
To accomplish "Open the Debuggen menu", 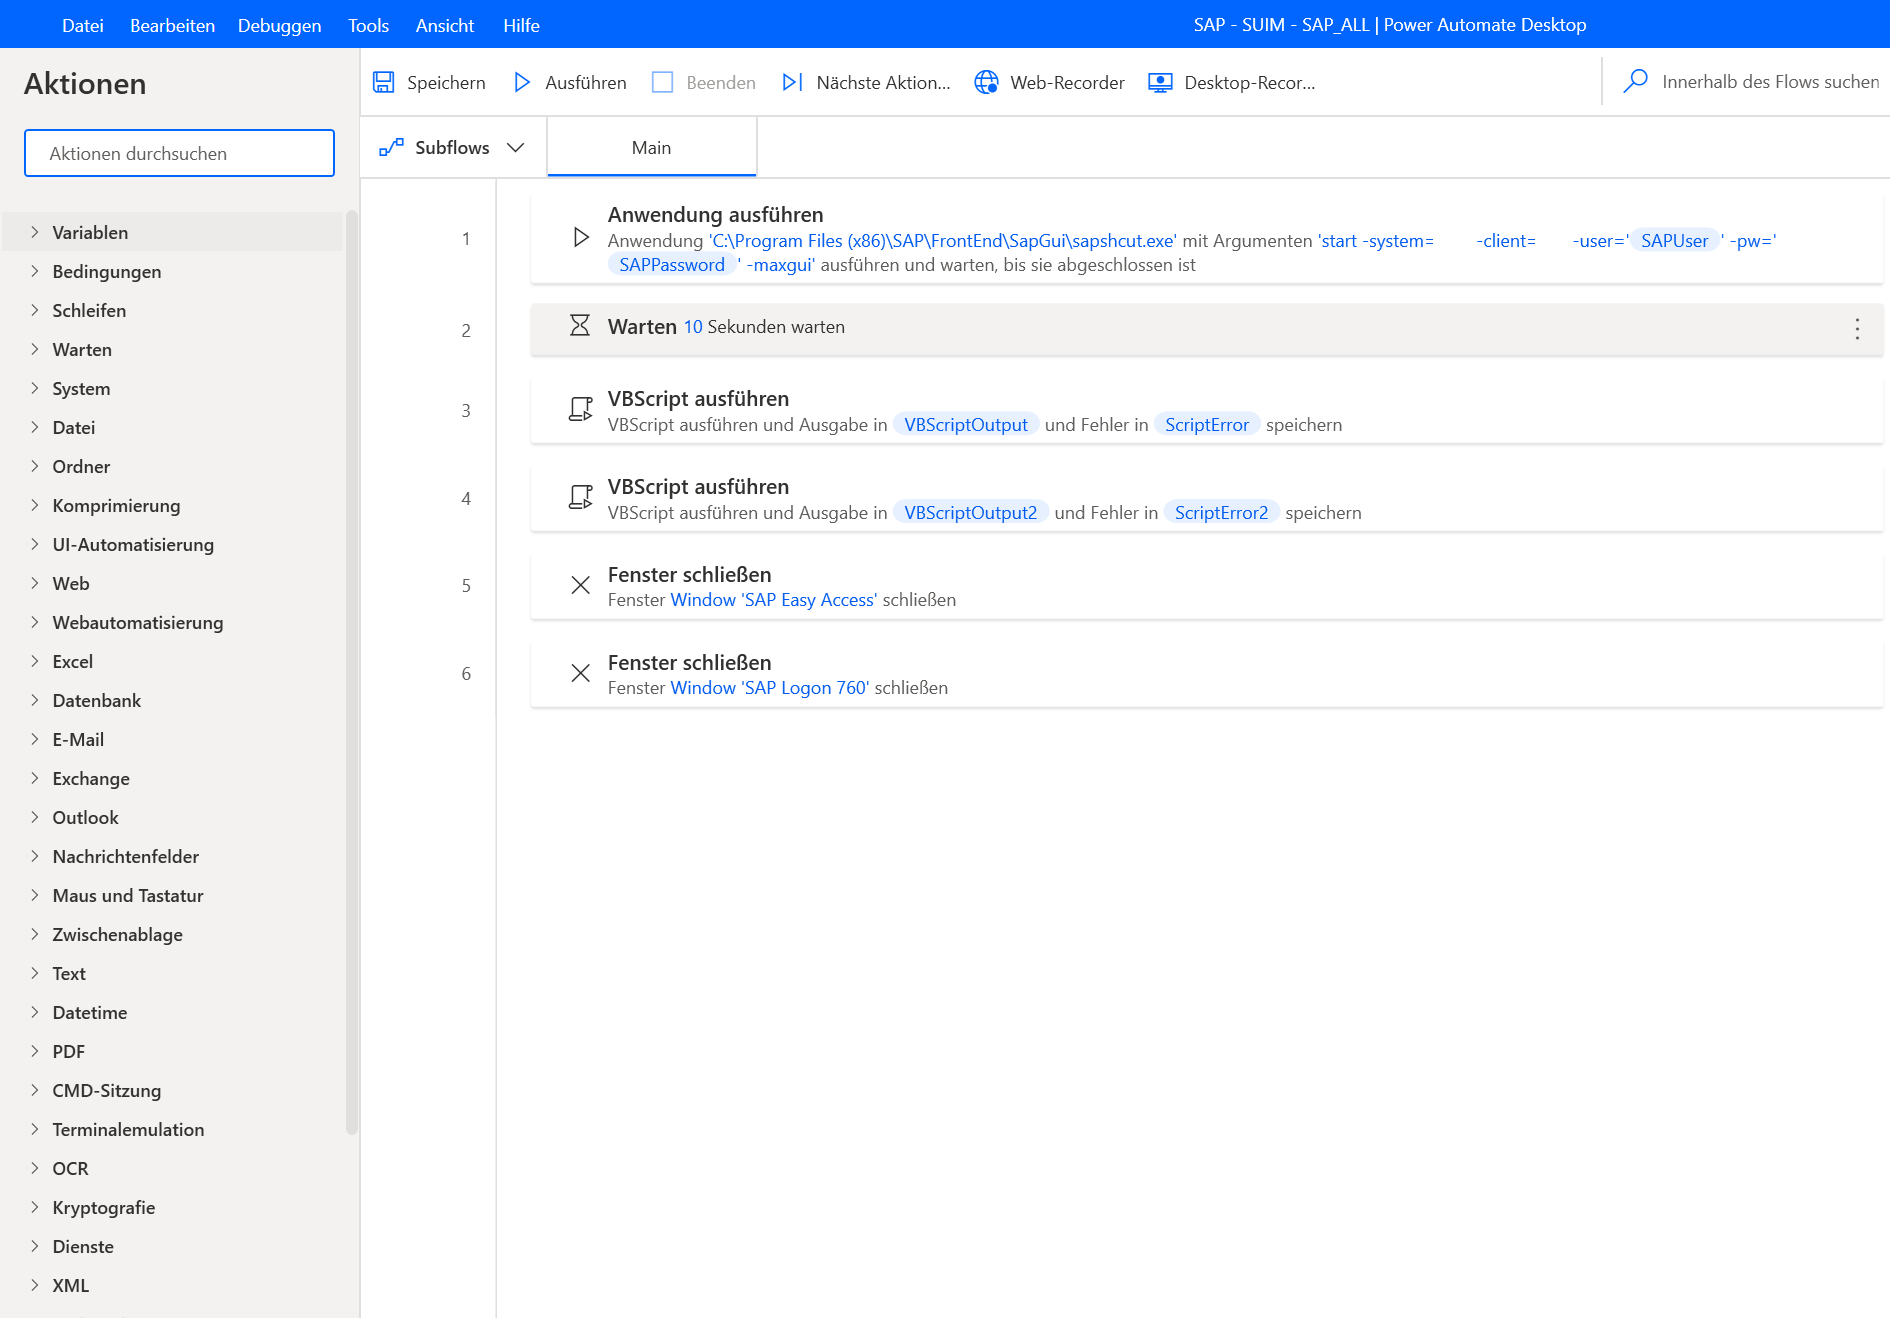I will pos(279,25).
